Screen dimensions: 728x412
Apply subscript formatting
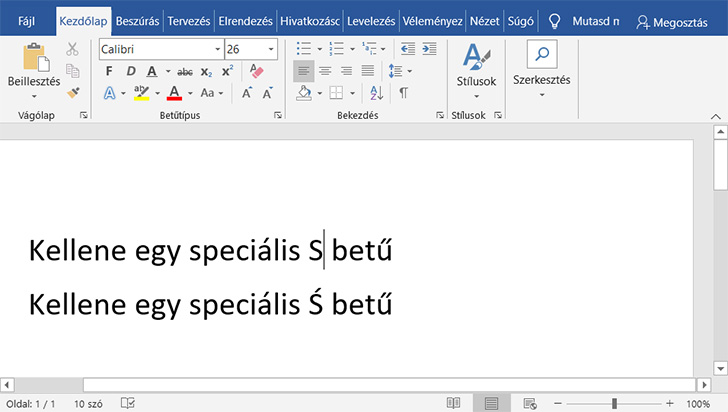[x=206, y=71]
